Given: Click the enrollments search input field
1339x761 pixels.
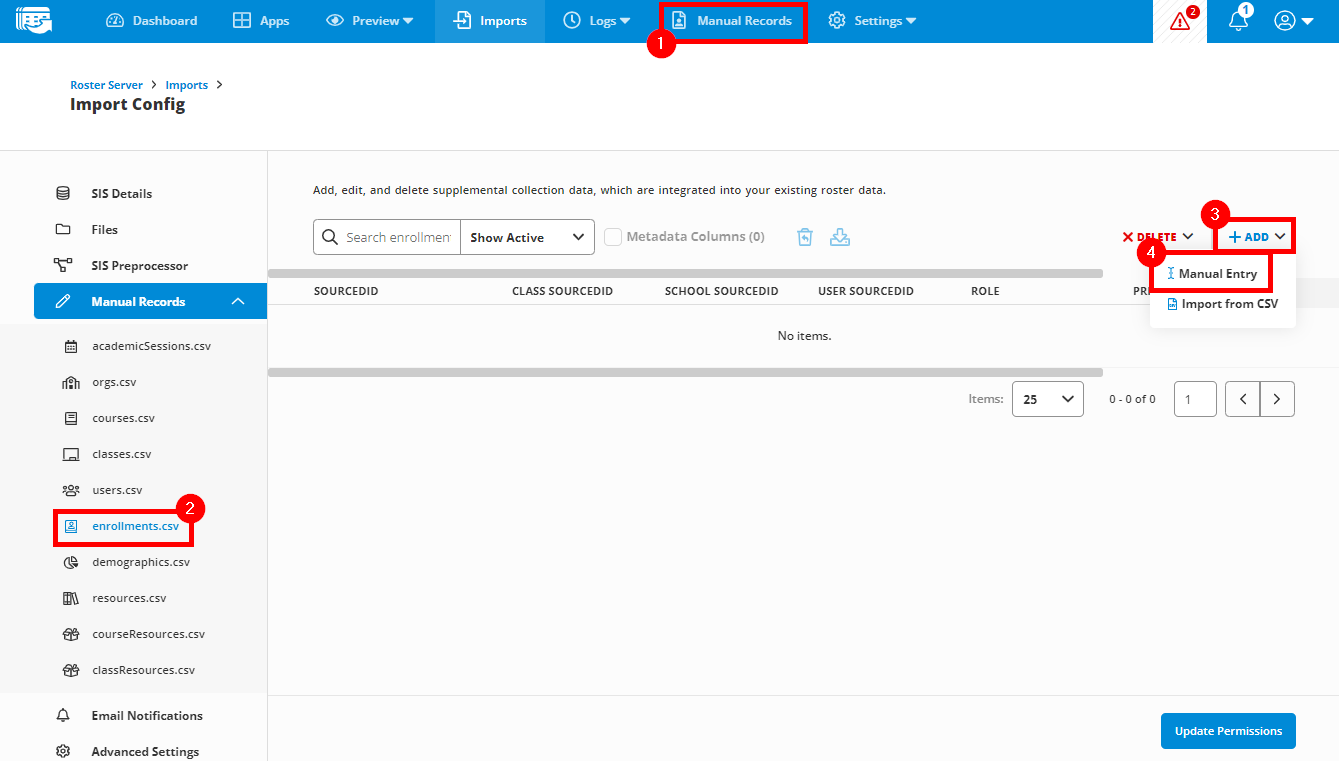Looking at the screenshot, I should [395, 237].
